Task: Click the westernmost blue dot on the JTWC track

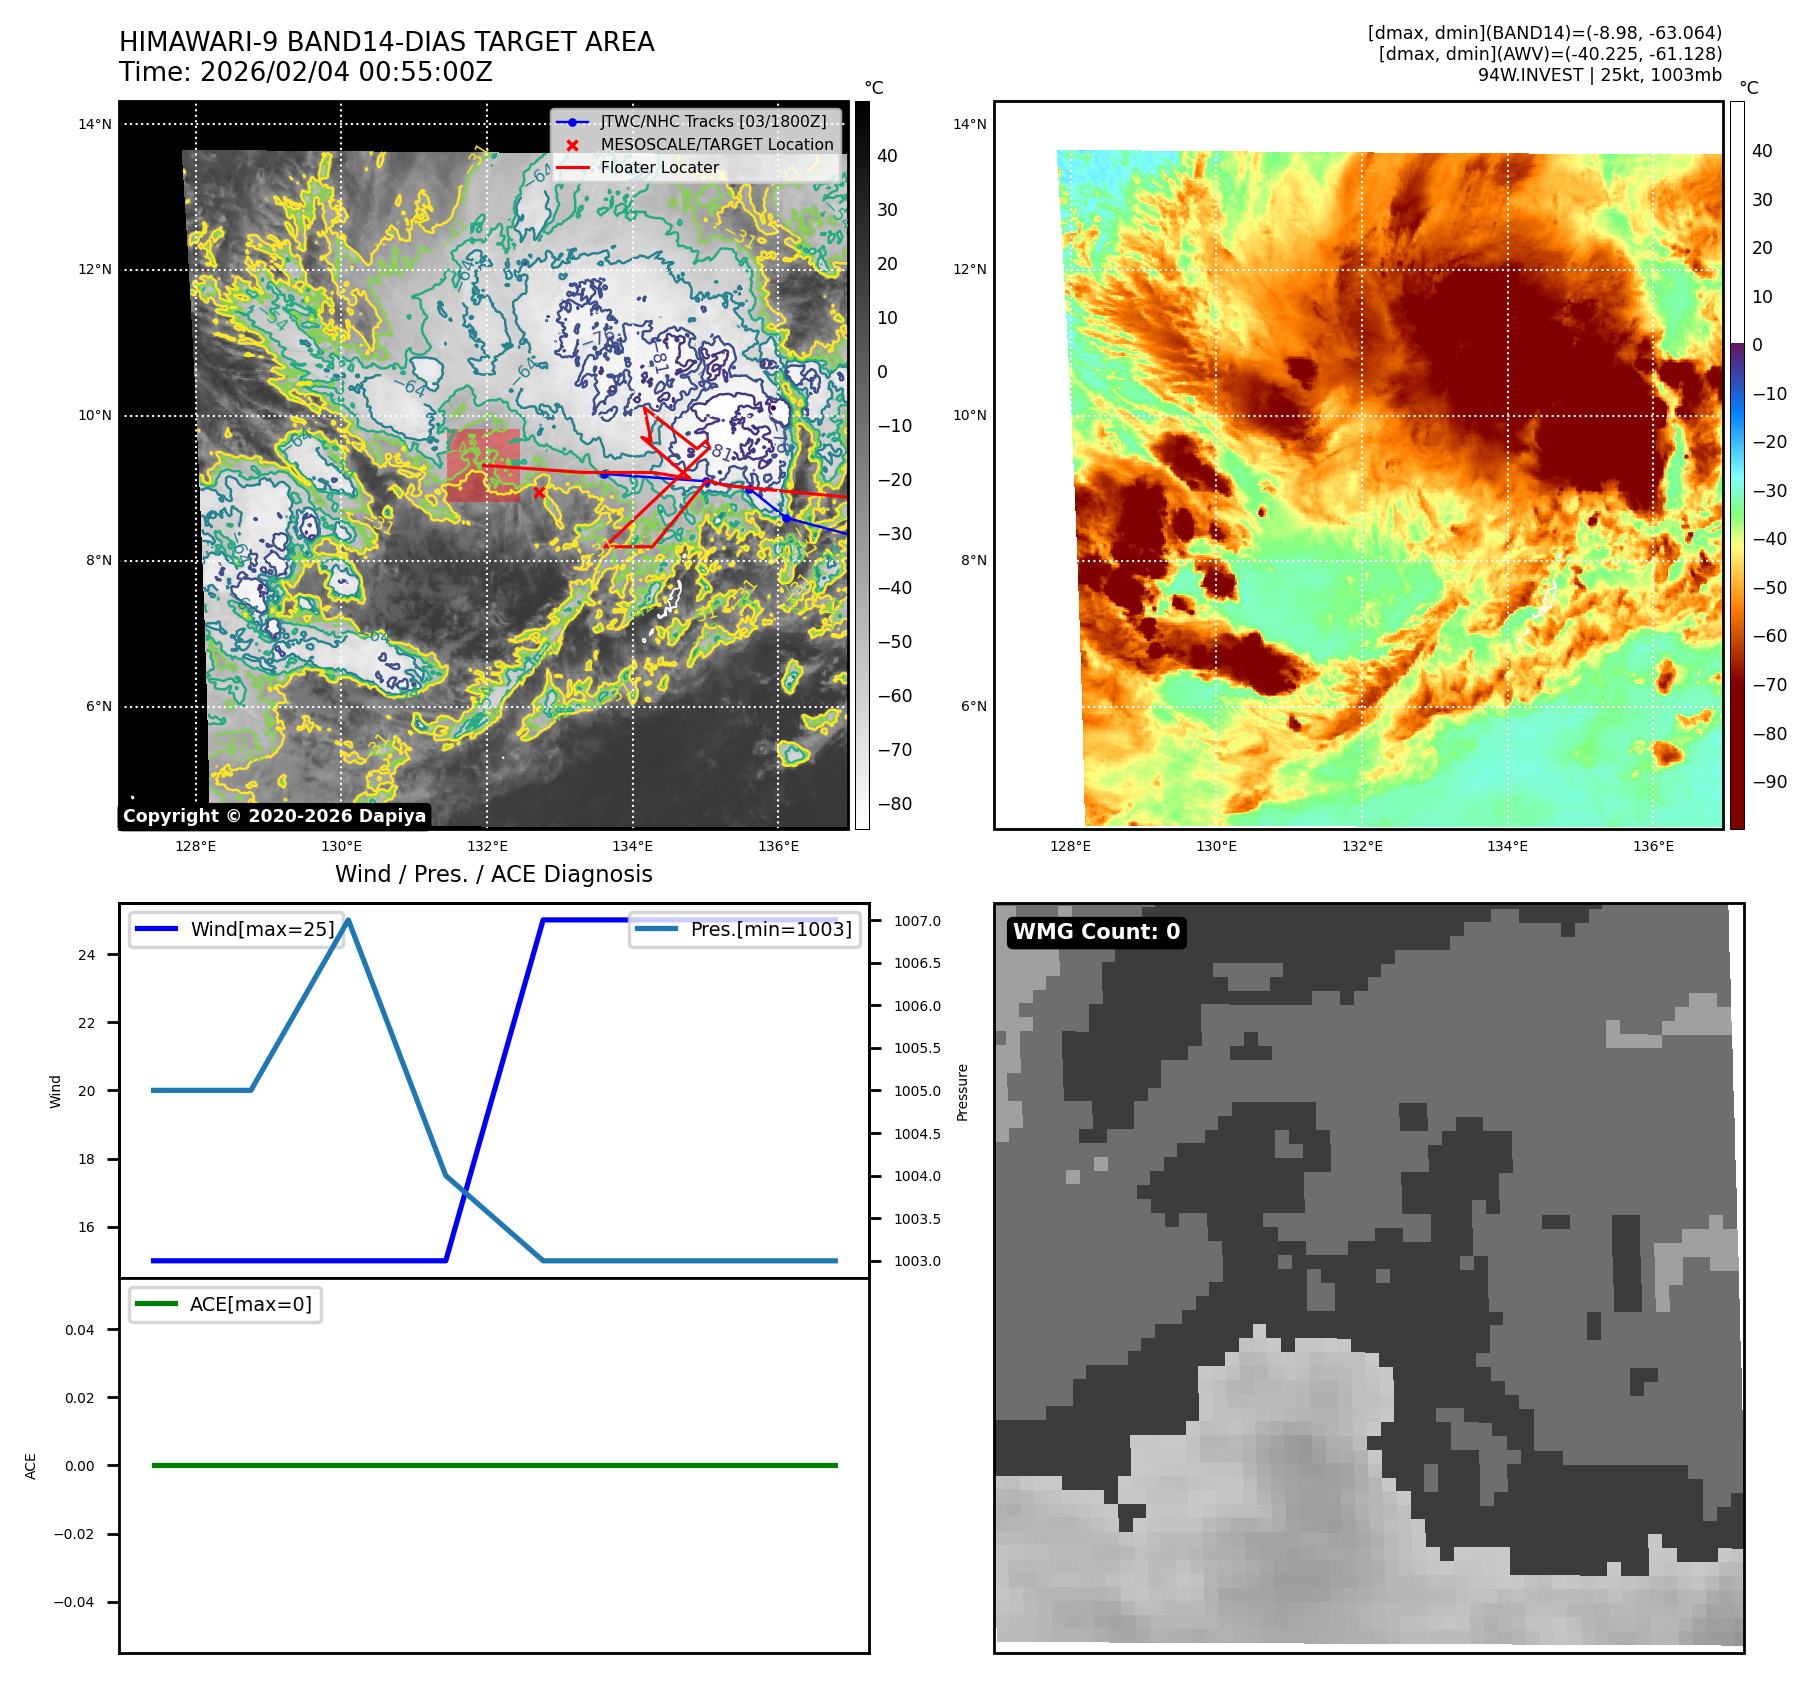Action: [604, 474]
